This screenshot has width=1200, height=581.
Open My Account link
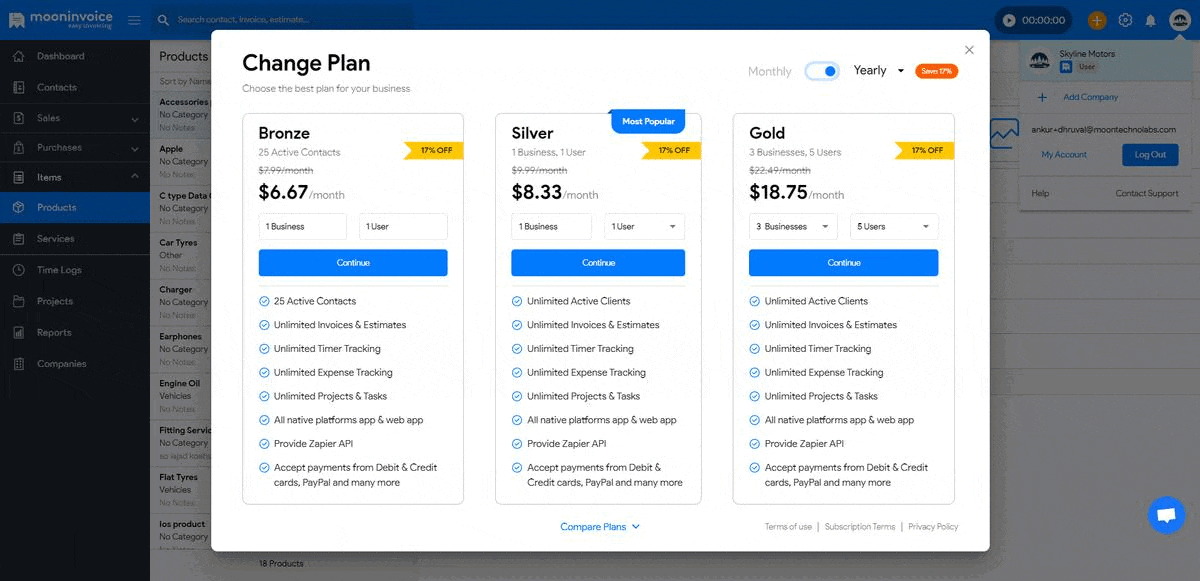click(1064, 155)
